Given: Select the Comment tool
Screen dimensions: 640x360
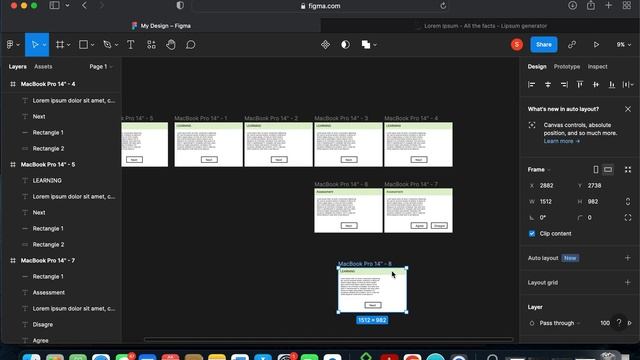Looking at the screenshot, I should 191,44.
